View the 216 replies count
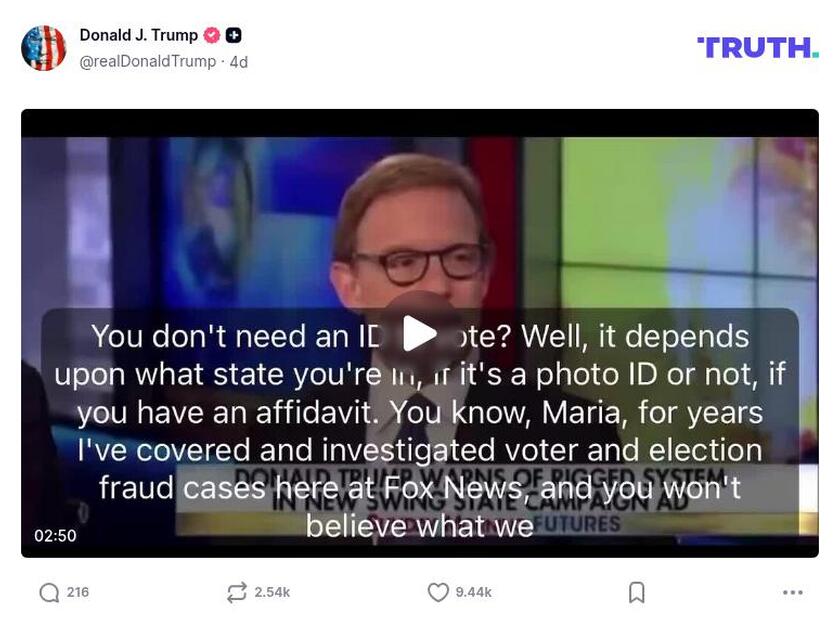The width and height of the screenshot is (840, 632). click(x=78, y=592)
